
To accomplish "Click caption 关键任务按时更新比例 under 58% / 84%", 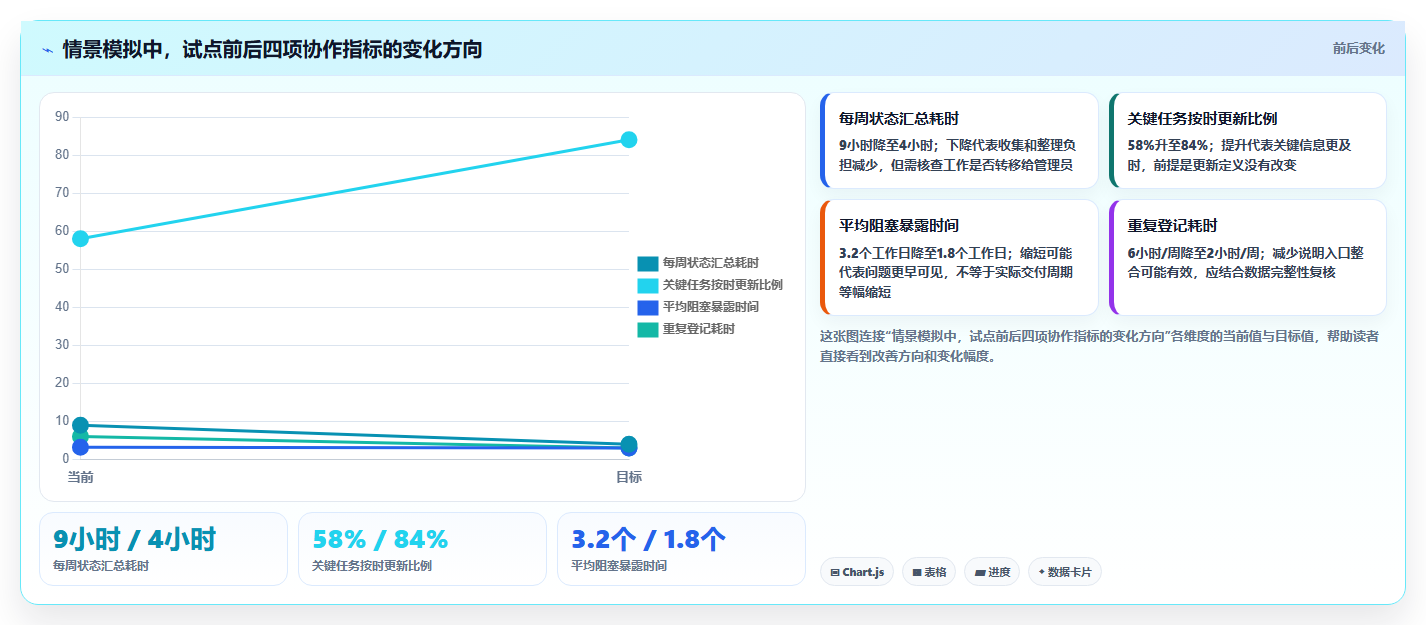I will point(372,566).
